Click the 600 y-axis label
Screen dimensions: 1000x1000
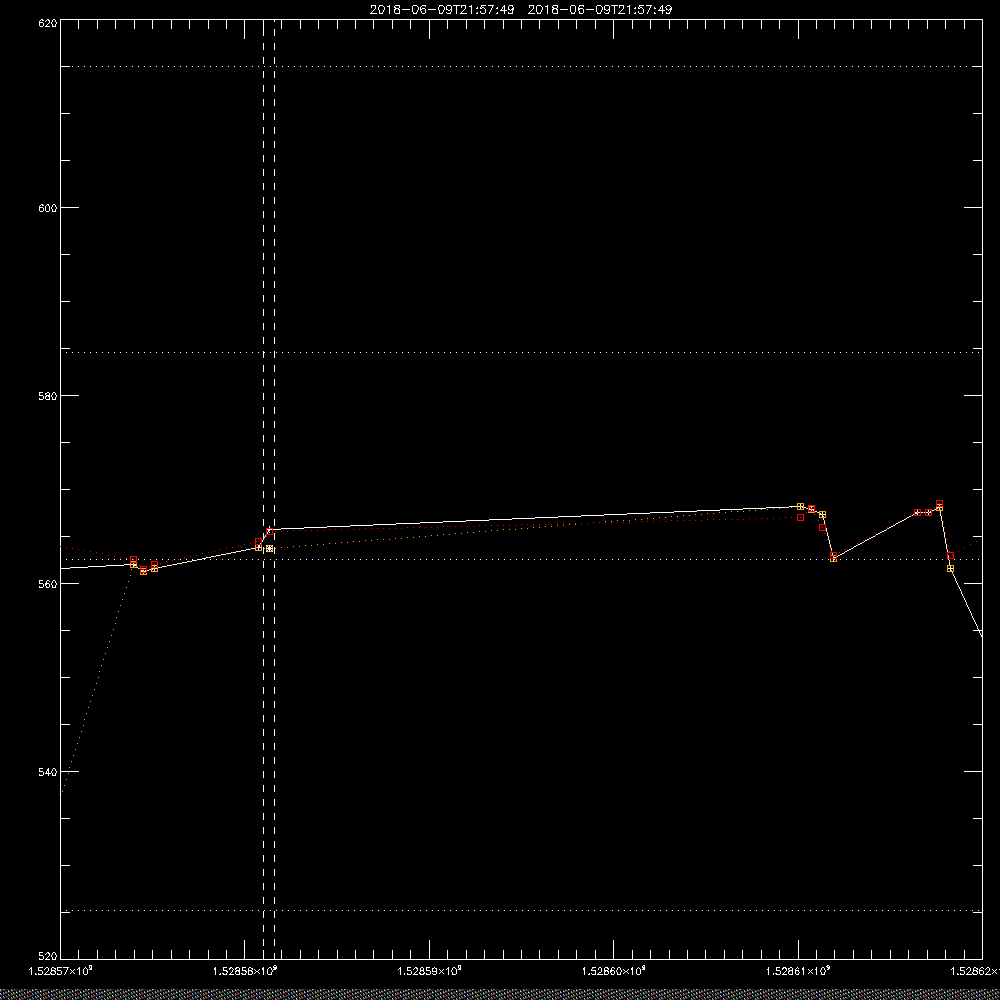coord(48,208)
